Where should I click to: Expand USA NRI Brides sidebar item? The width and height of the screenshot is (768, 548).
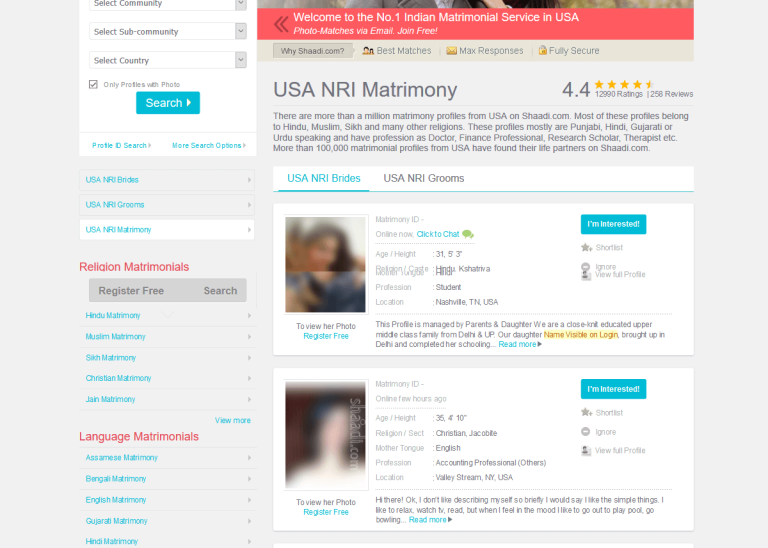[167, 180]
